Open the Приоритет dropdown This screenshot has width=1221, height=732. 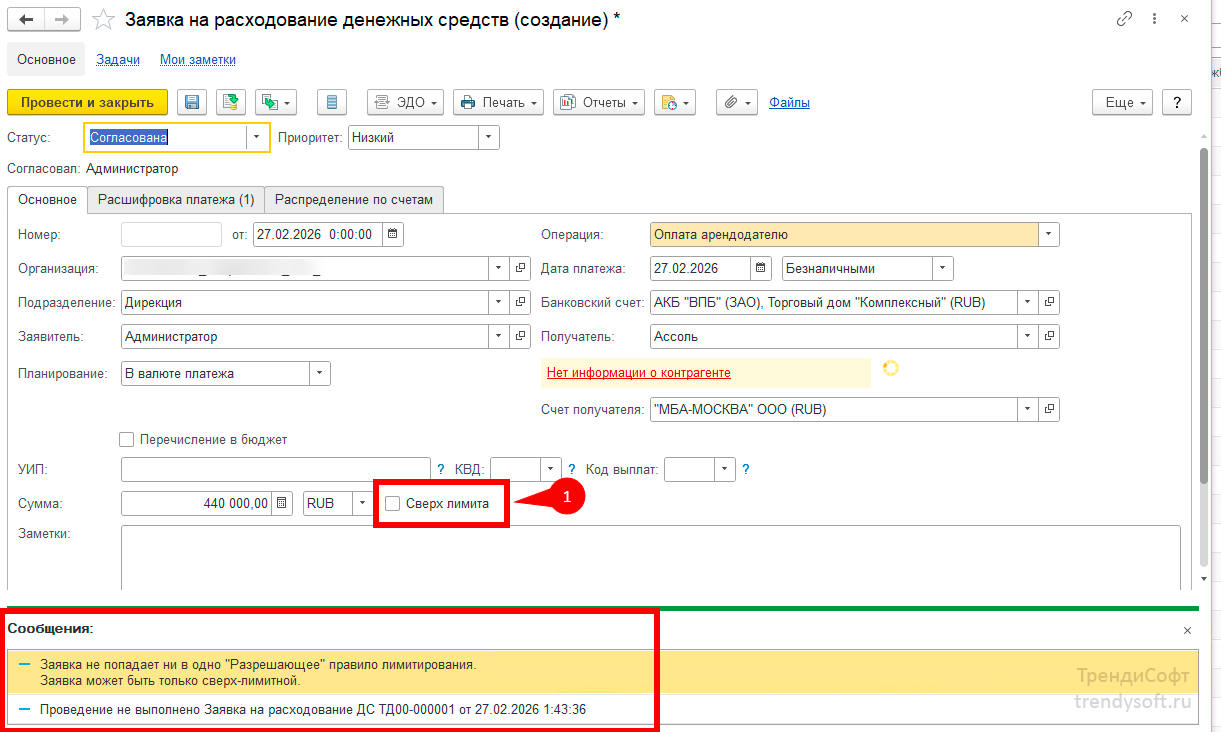coord(488,138)
